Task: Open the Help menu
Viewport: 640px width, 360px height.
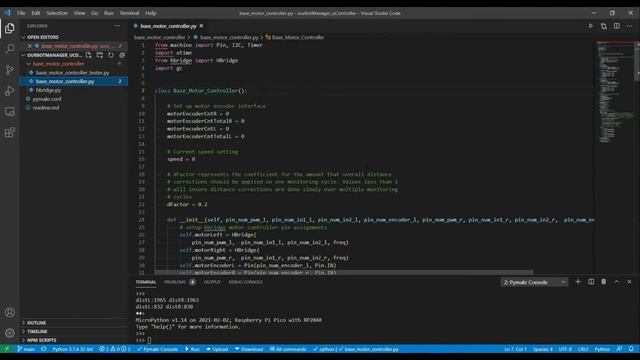Action: click(x=151, y=13)
